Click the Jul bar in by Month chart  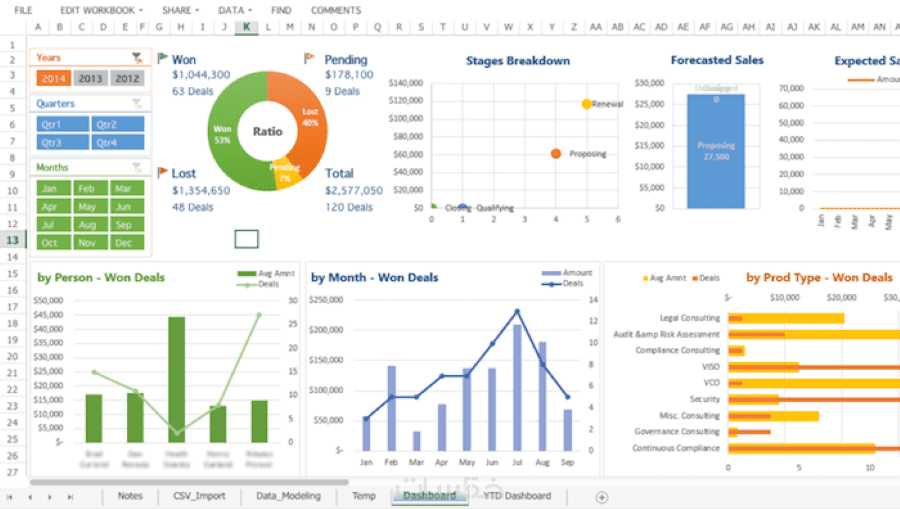pos(517,387)
